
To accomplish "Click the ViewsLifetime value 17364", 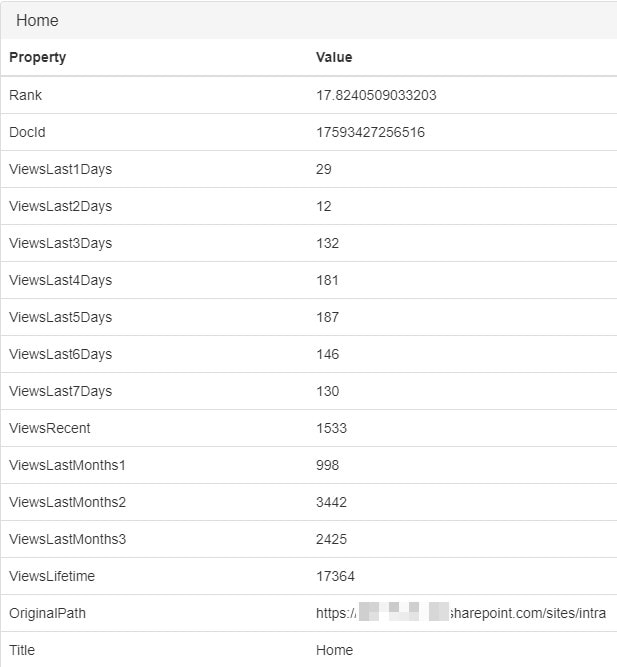I will (335, 576).
